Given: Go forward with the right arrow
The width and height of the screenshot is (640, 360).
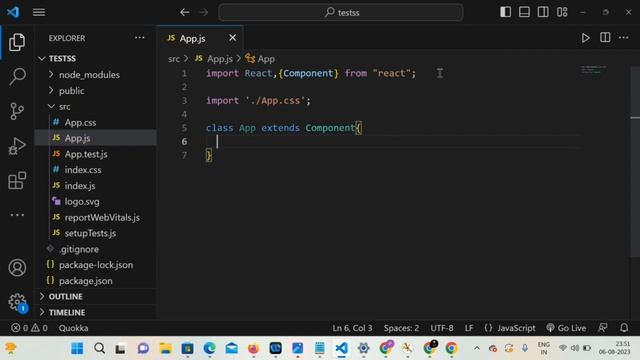Looking at the screenshot, I should (204, 12).
